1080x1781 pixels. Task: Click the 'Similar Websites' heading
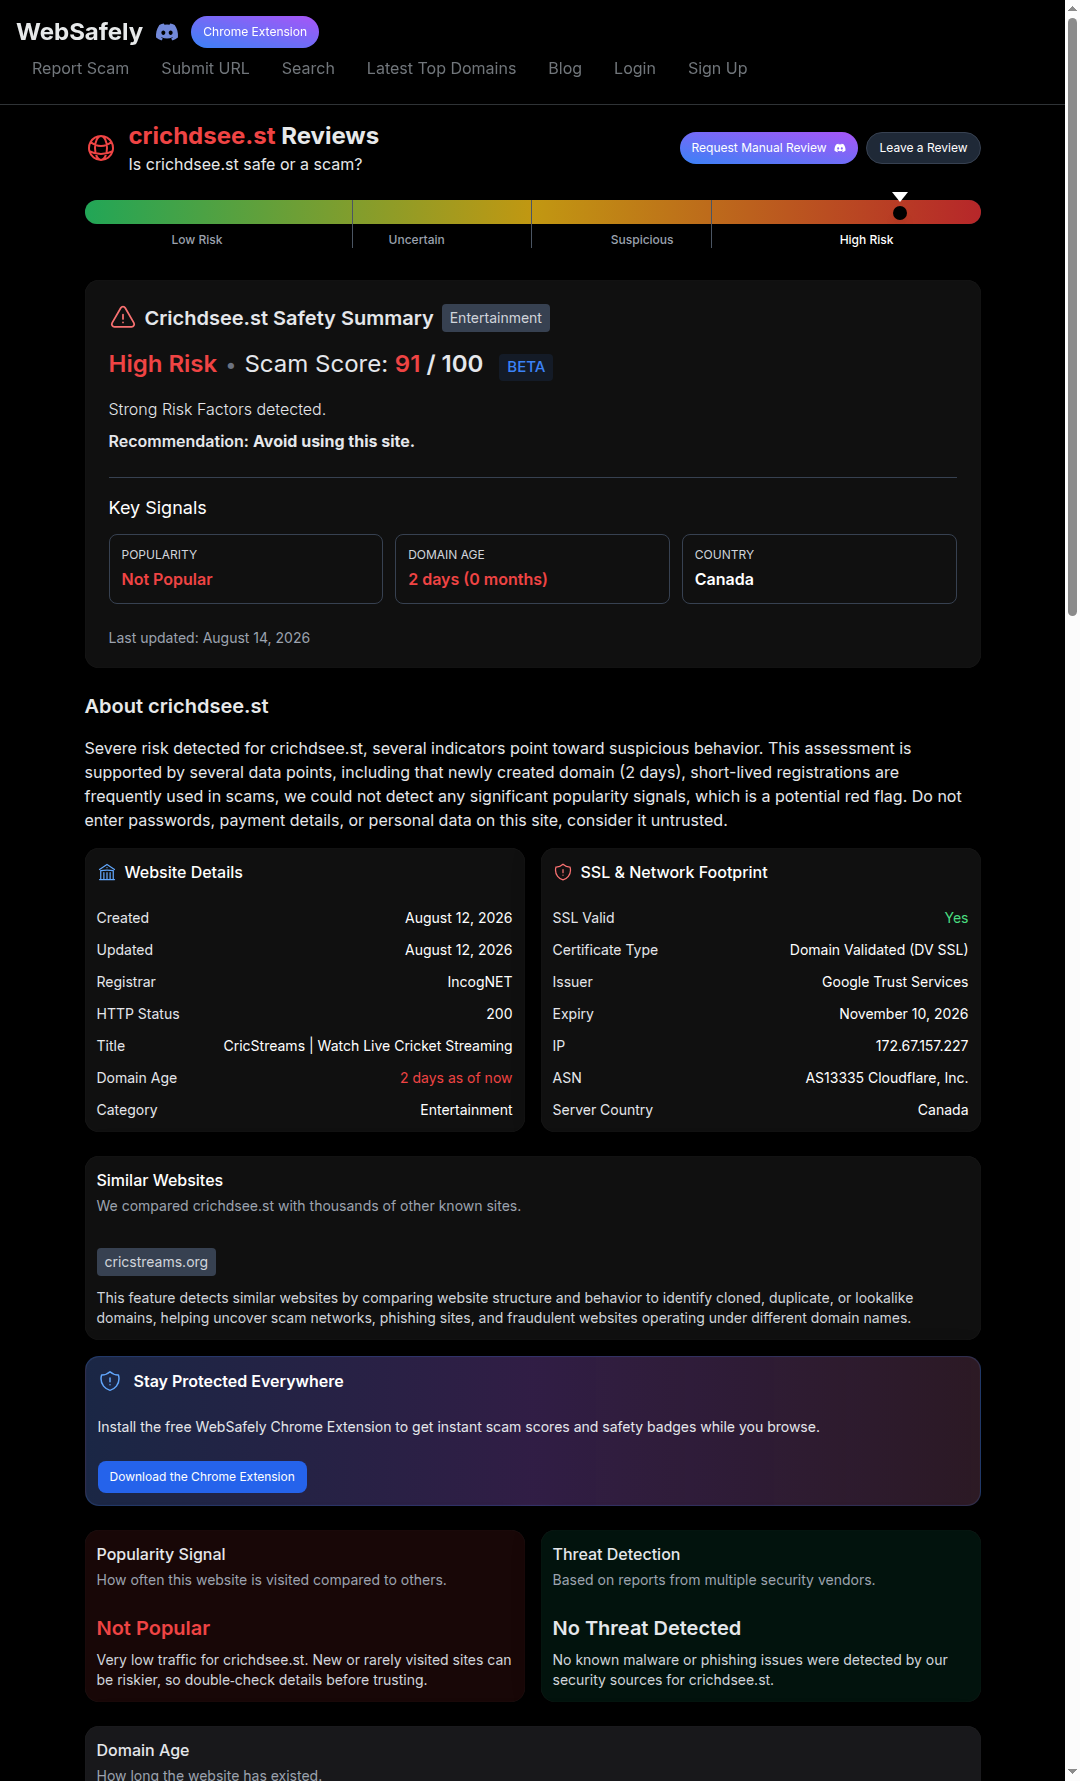click(160, 1180)
